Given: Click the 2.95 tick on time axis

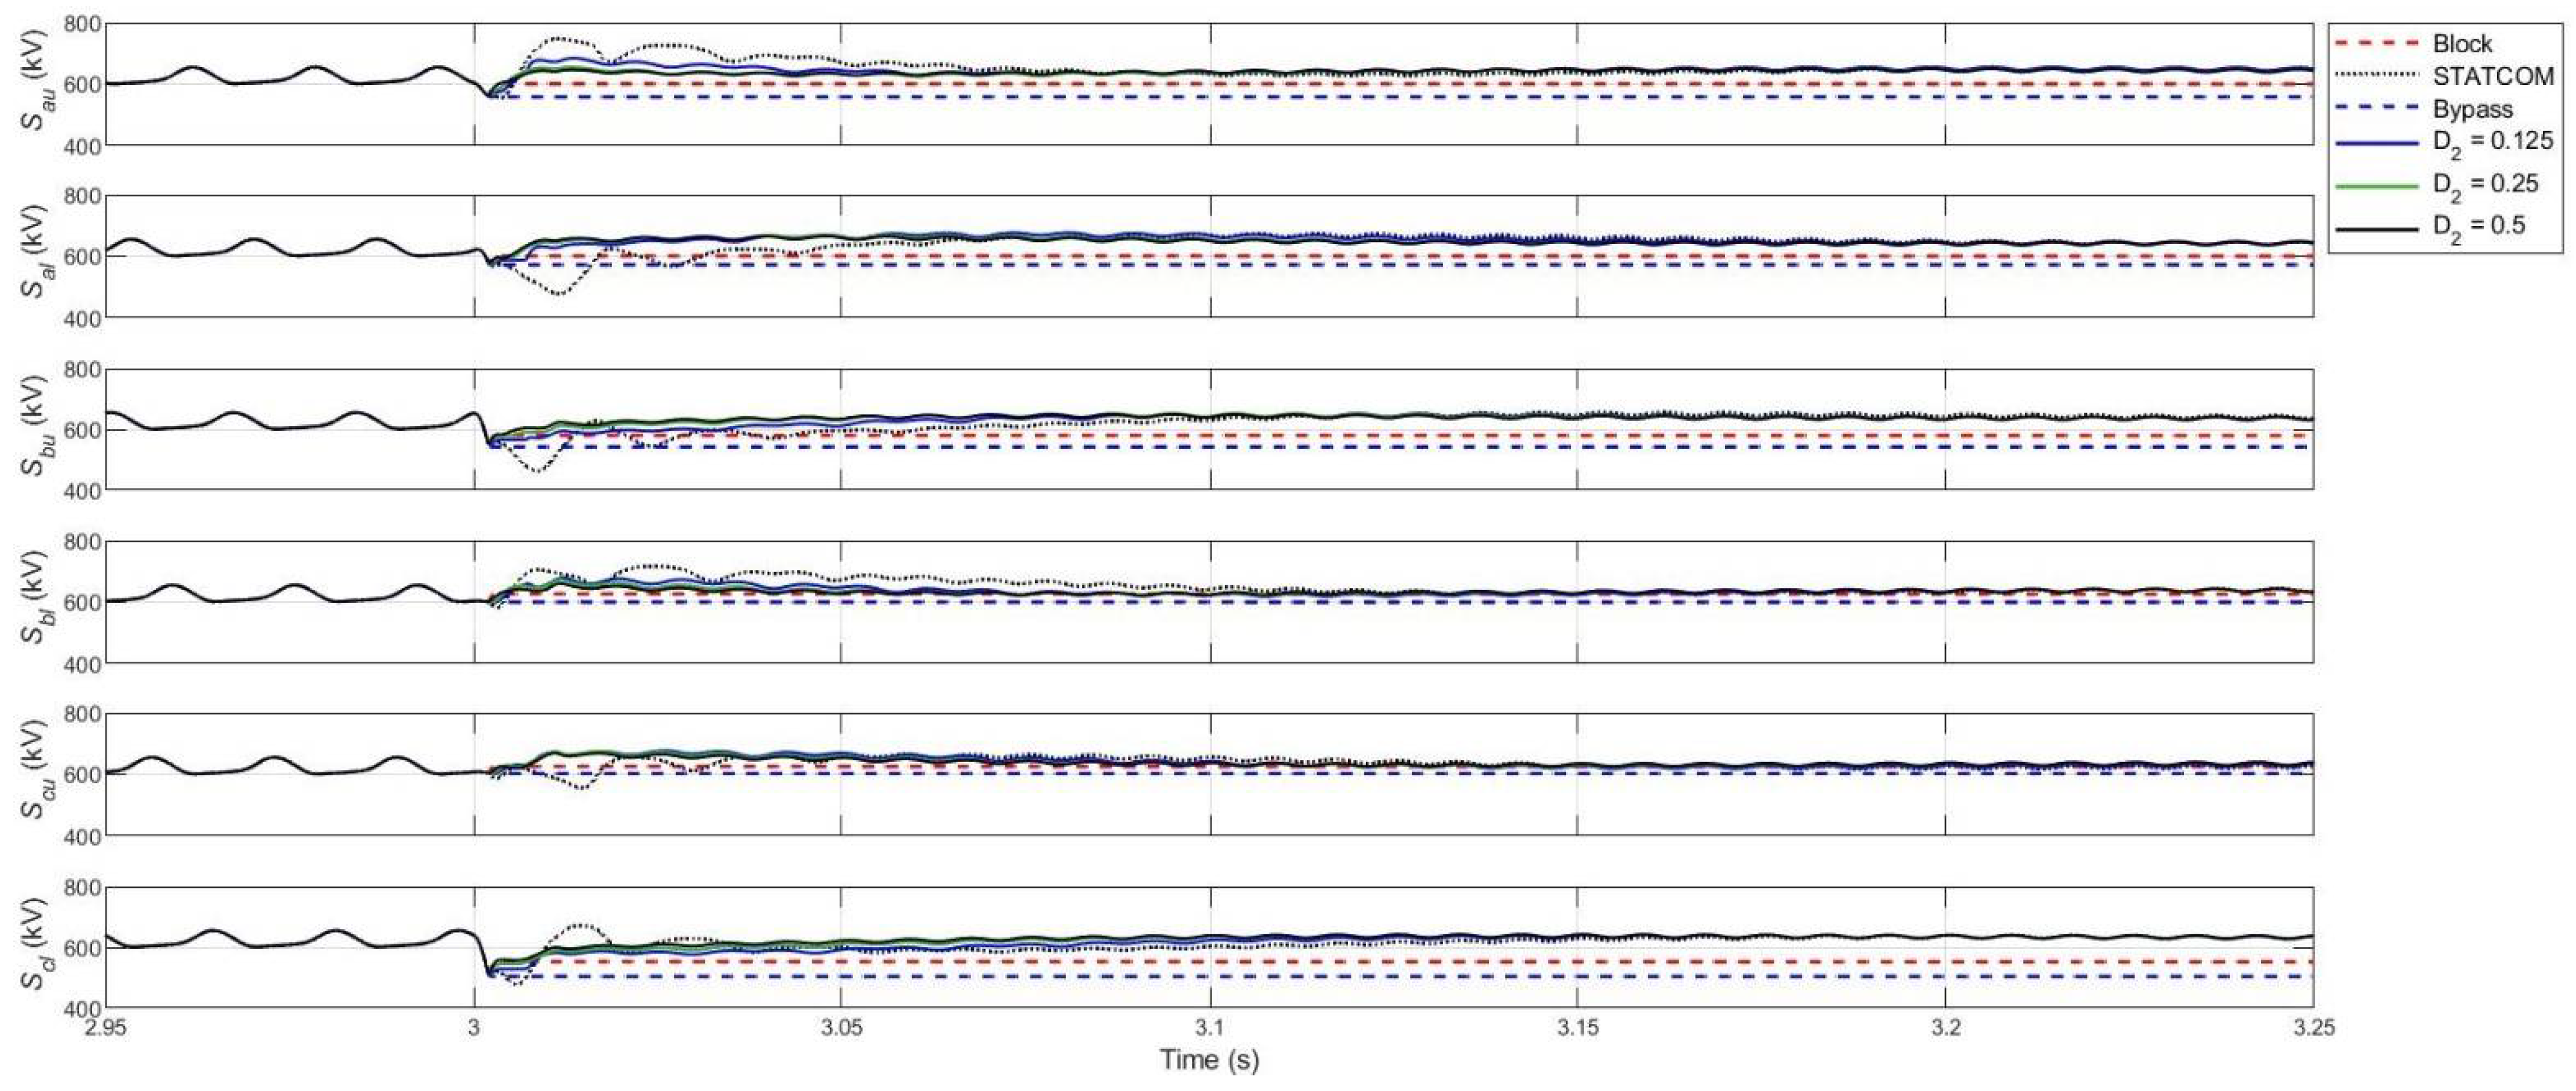Looking at the screenshot, I should (x=106, y=1028).
